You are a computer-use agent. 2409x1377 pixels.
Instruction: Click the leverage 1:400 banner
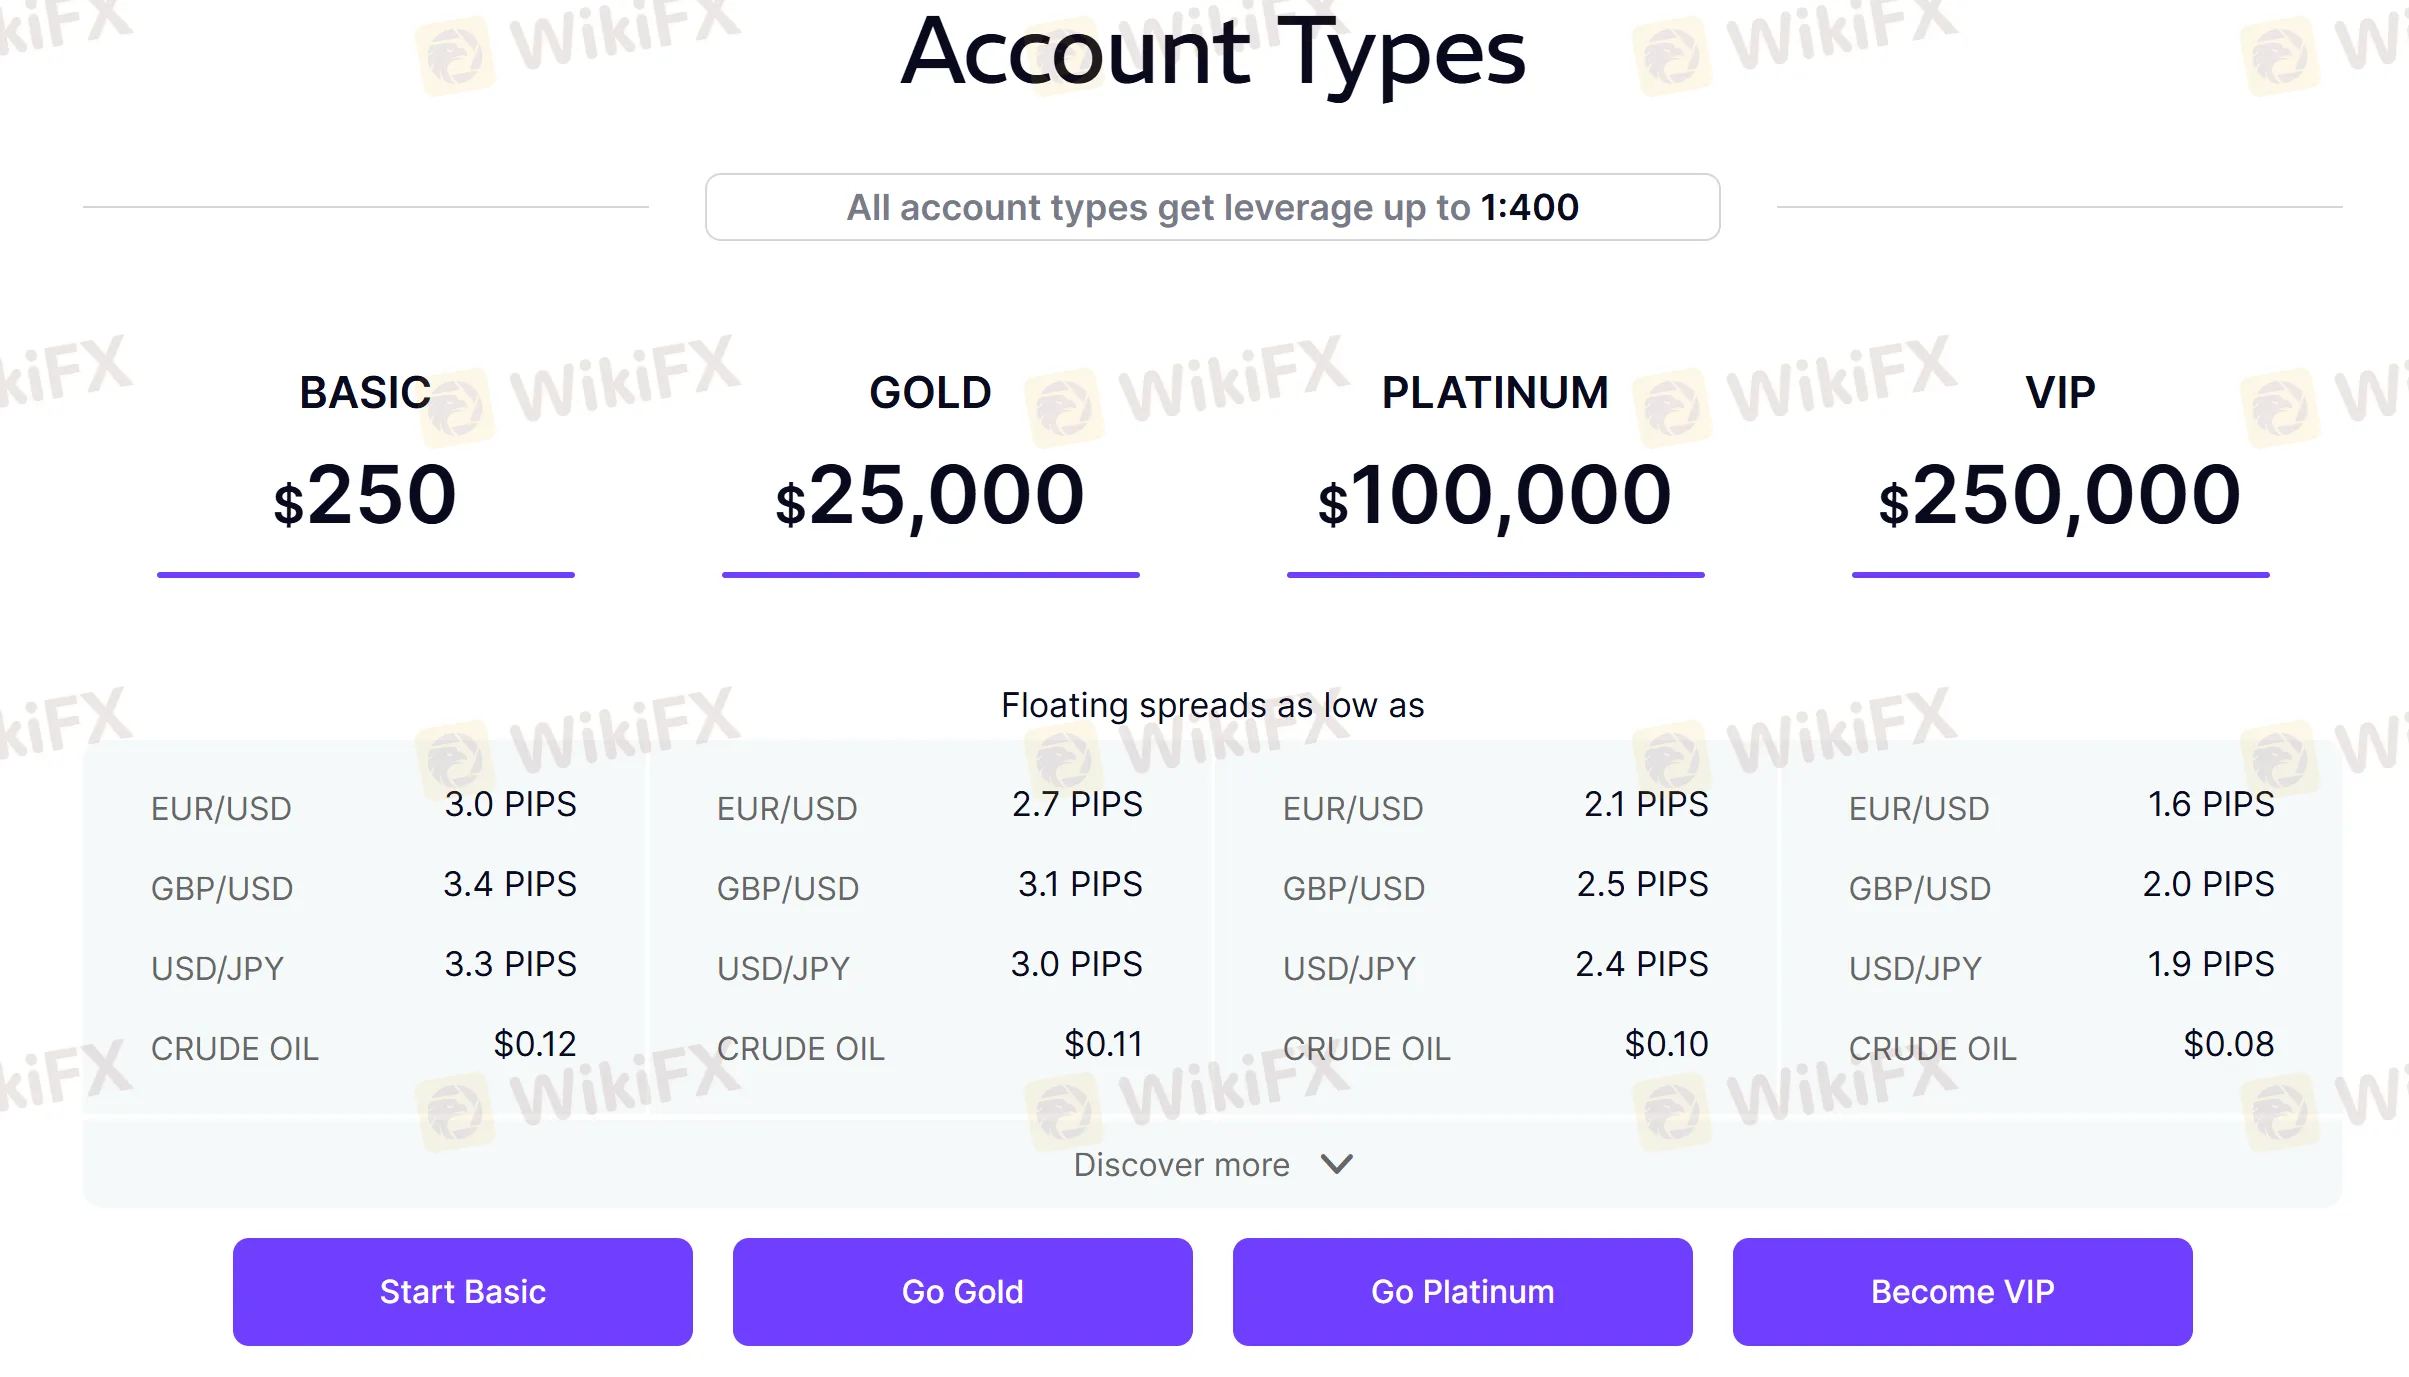[1212, 207]
